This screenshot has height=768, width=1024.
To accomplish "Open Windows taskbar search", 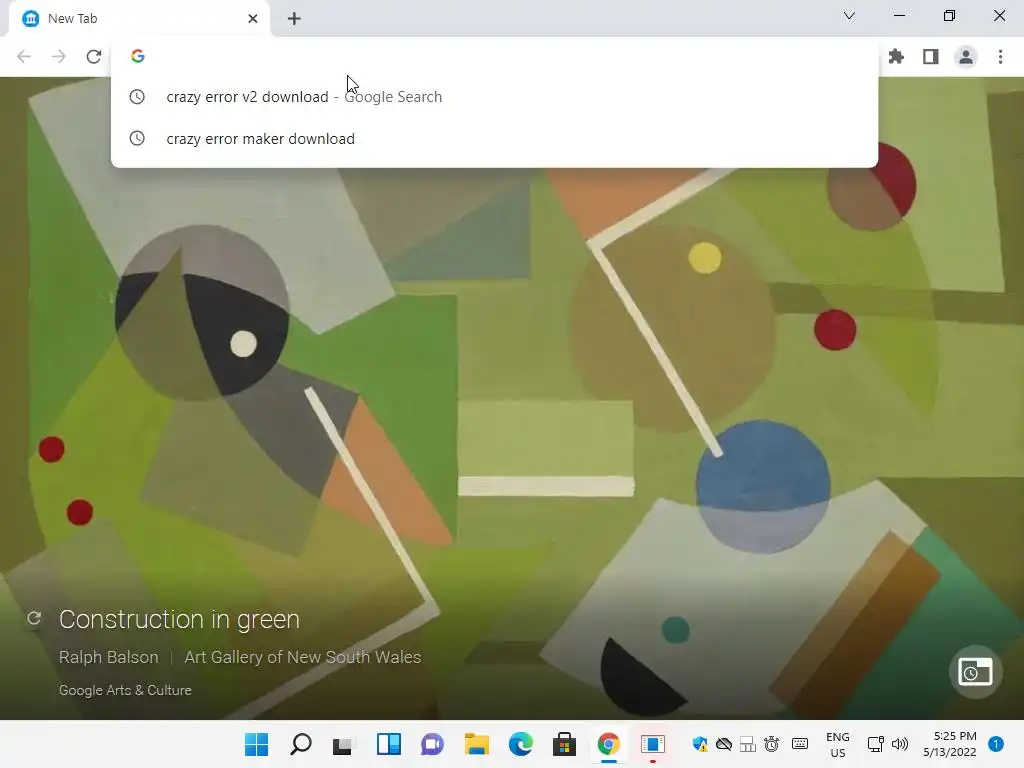I will (x=300, y=744).
